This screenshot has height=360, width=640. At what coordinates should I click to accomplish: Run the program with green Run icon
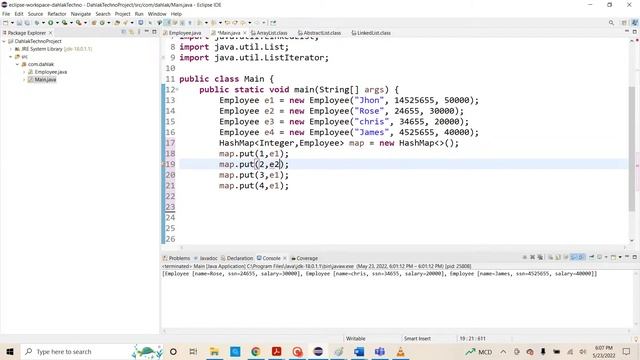[x=51, y=23]
